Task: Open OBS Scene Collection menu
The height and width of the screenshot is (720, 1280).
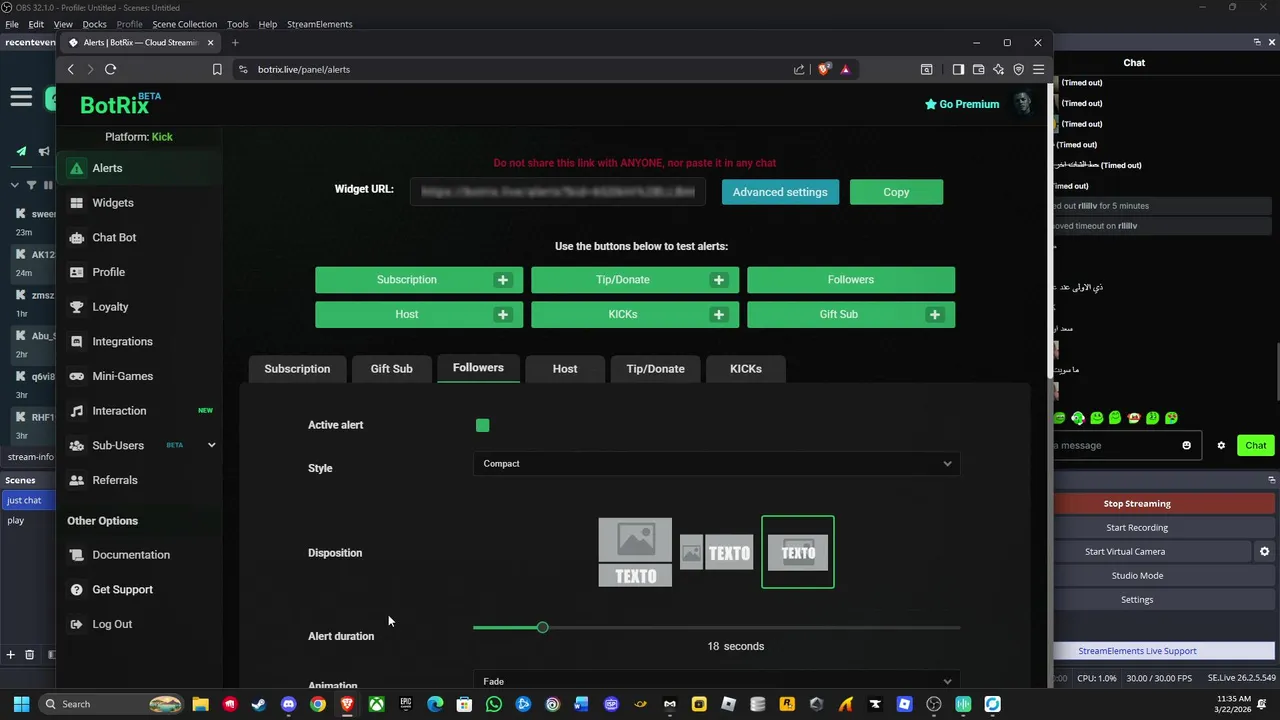Action: (184, 24)
